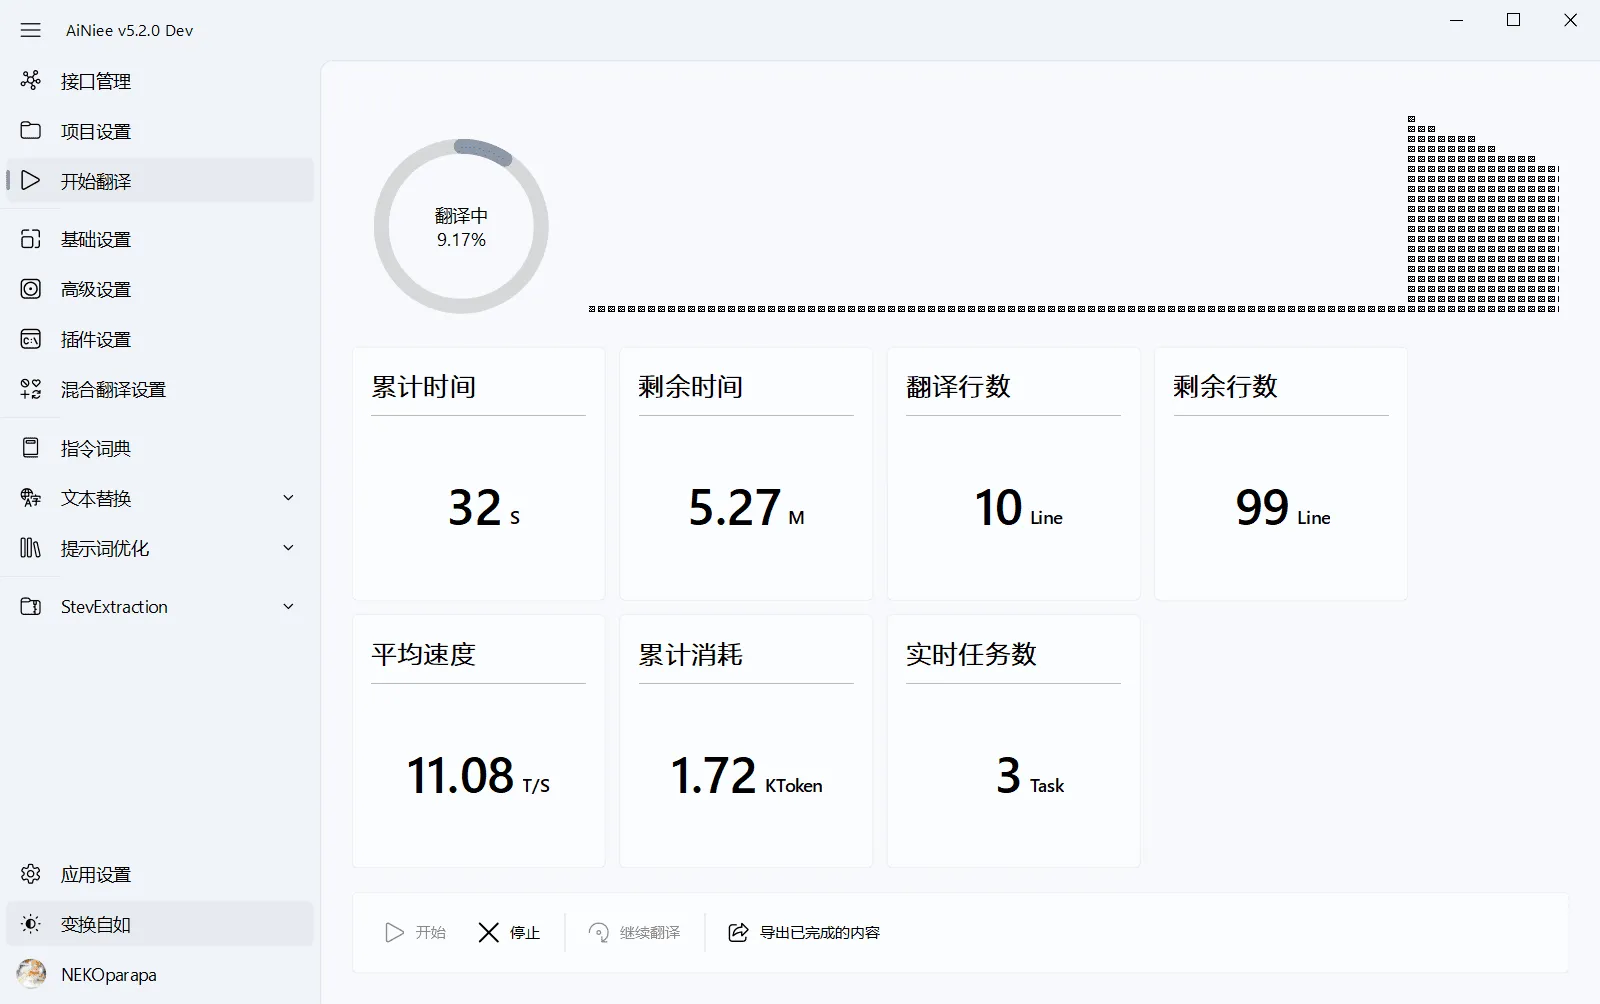
Task: Click the 项目设置 folder icon
Action: tap(31, 130)
